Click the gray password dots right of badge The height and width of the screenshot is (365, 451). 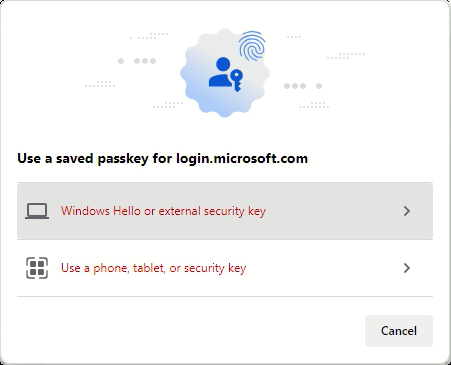tap(303, 86)
